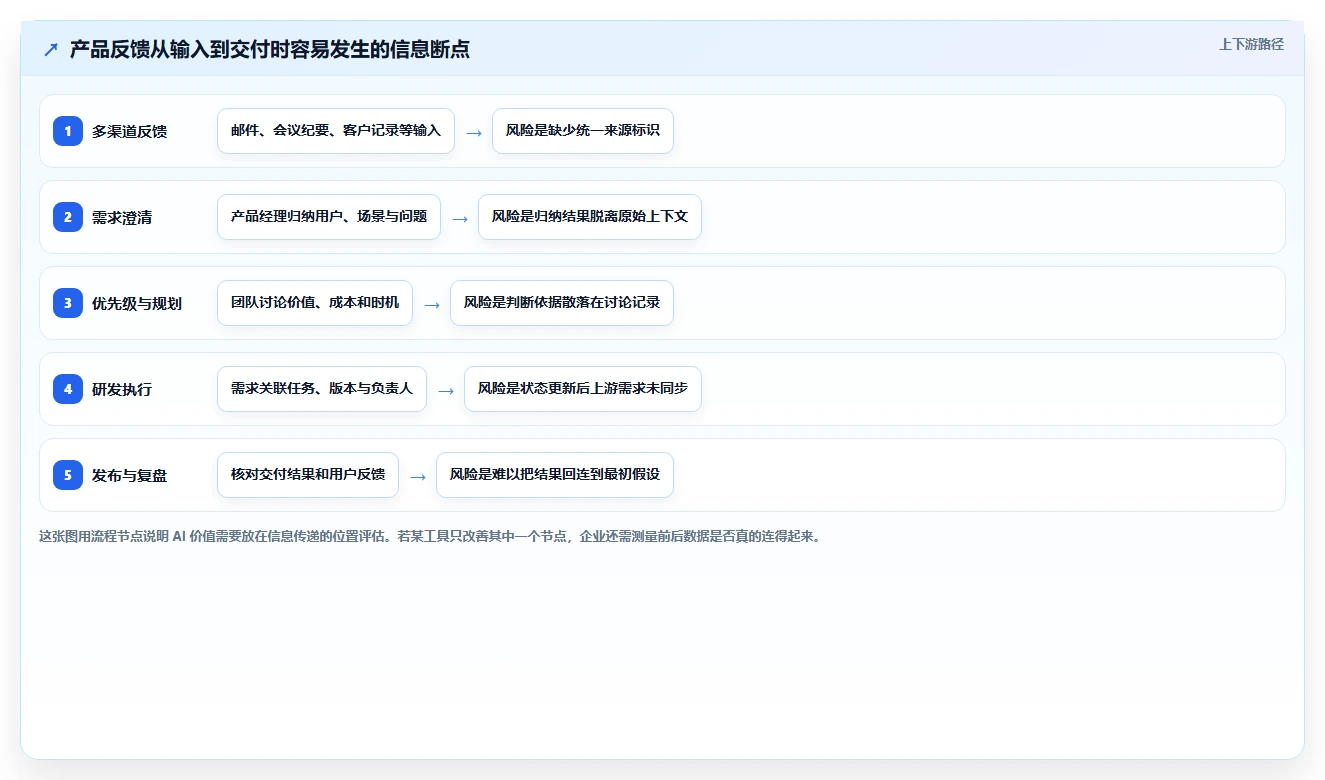
Task: Select the 风险是难以把结果回连到最初假设 chip
Action: pos(555,475)
